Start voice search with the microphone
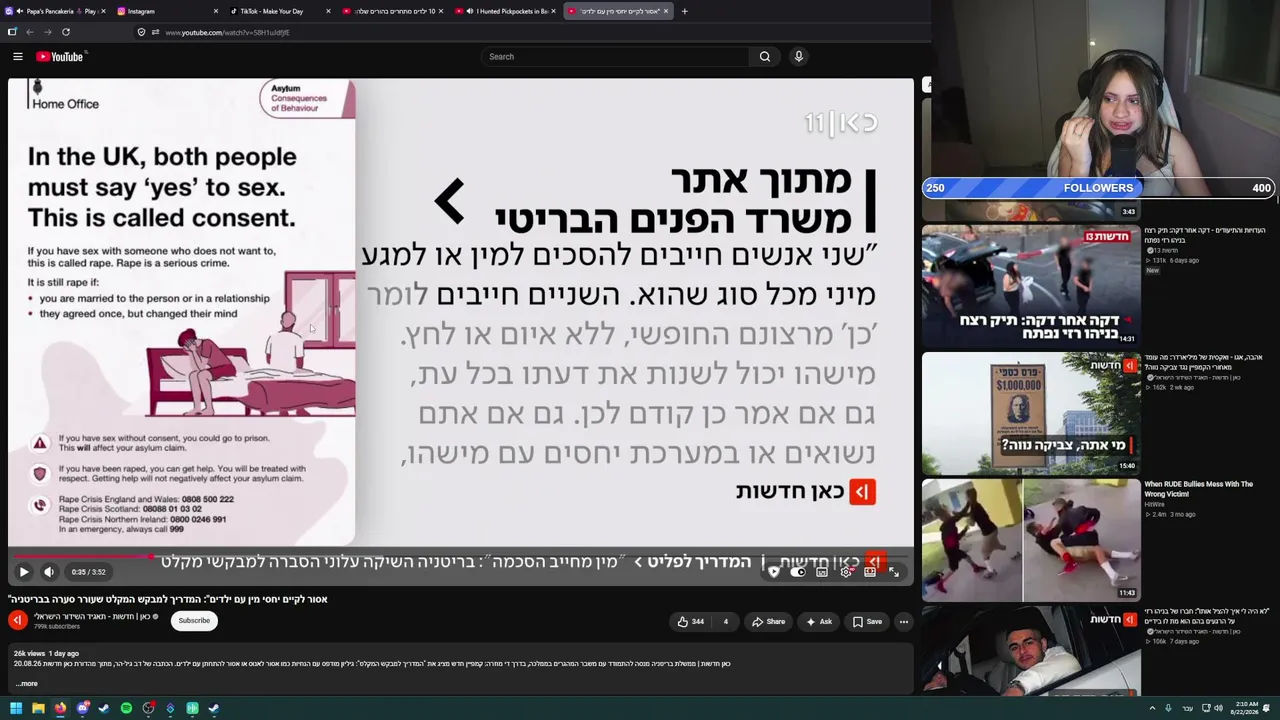Screen dimensions: 1280x720 (798, 57)
